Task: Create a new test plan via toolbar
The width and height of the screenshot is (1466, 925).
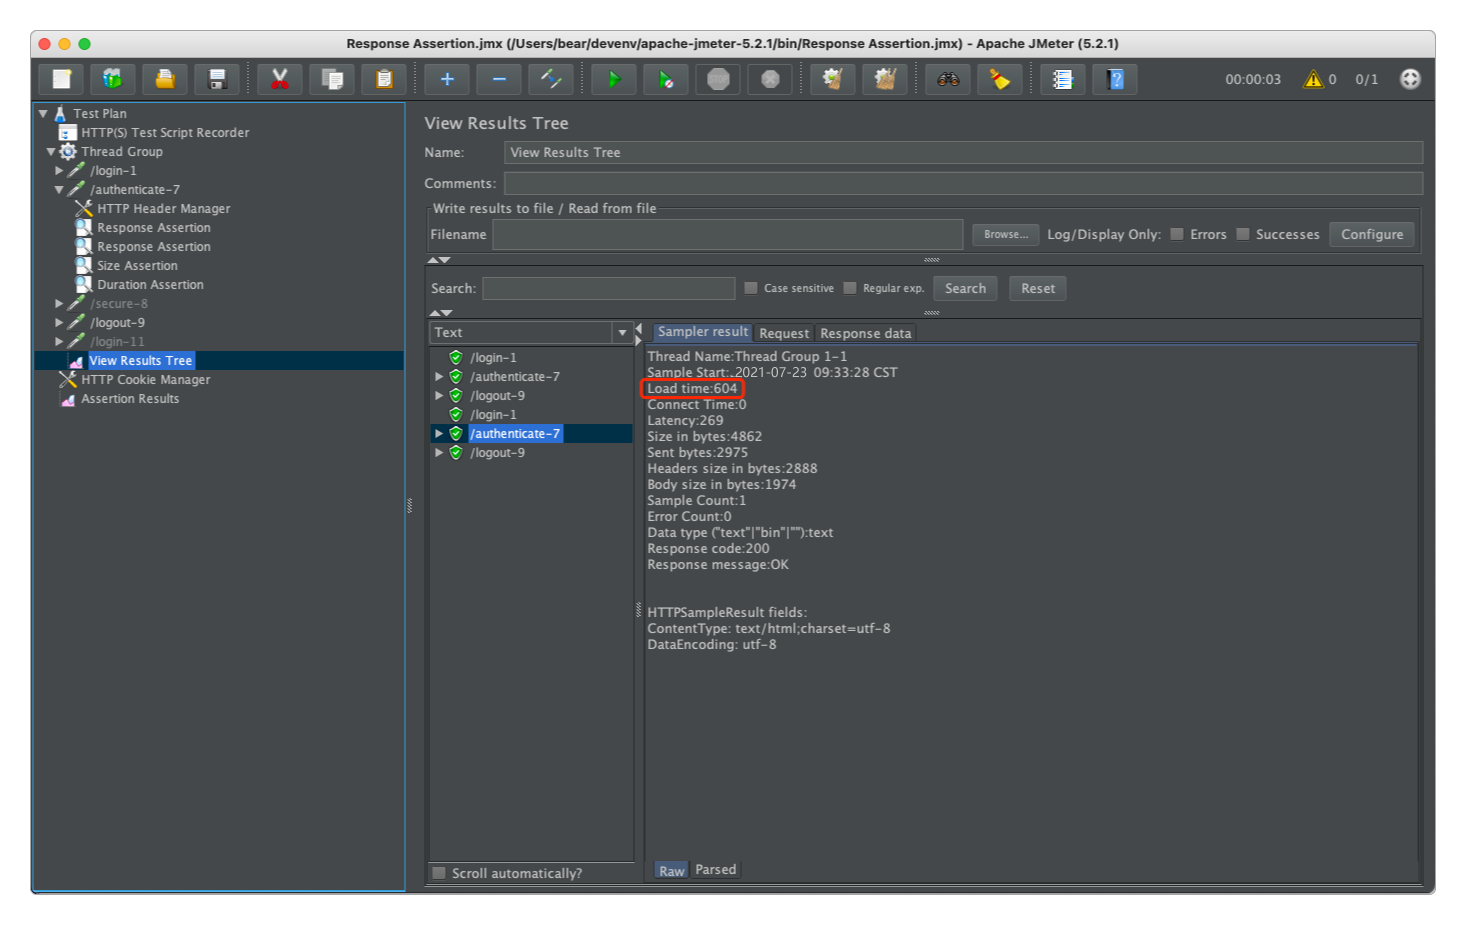Action: [x=61, y=79]
